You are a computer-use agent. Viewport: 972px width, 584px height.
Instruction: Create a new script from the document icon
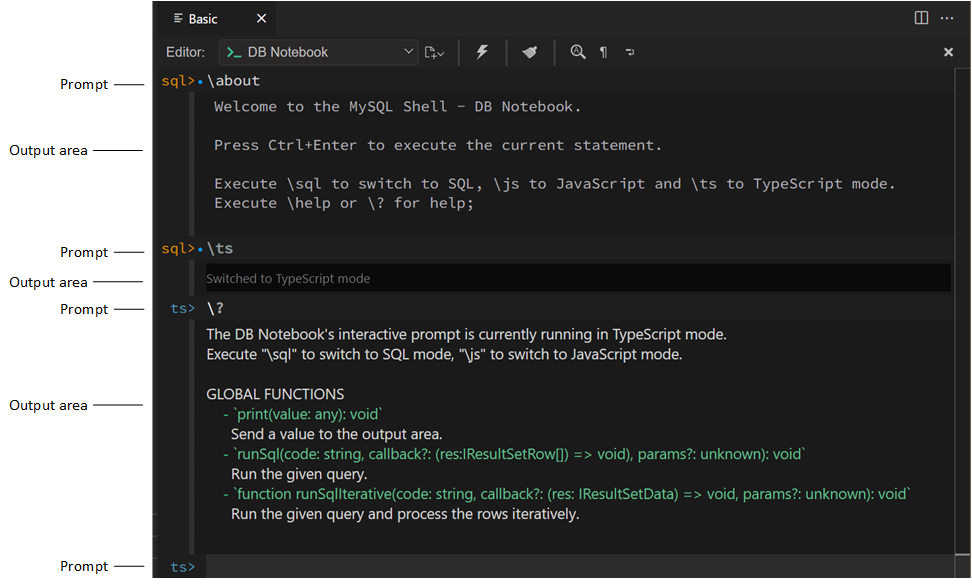[x=430, y=52]
